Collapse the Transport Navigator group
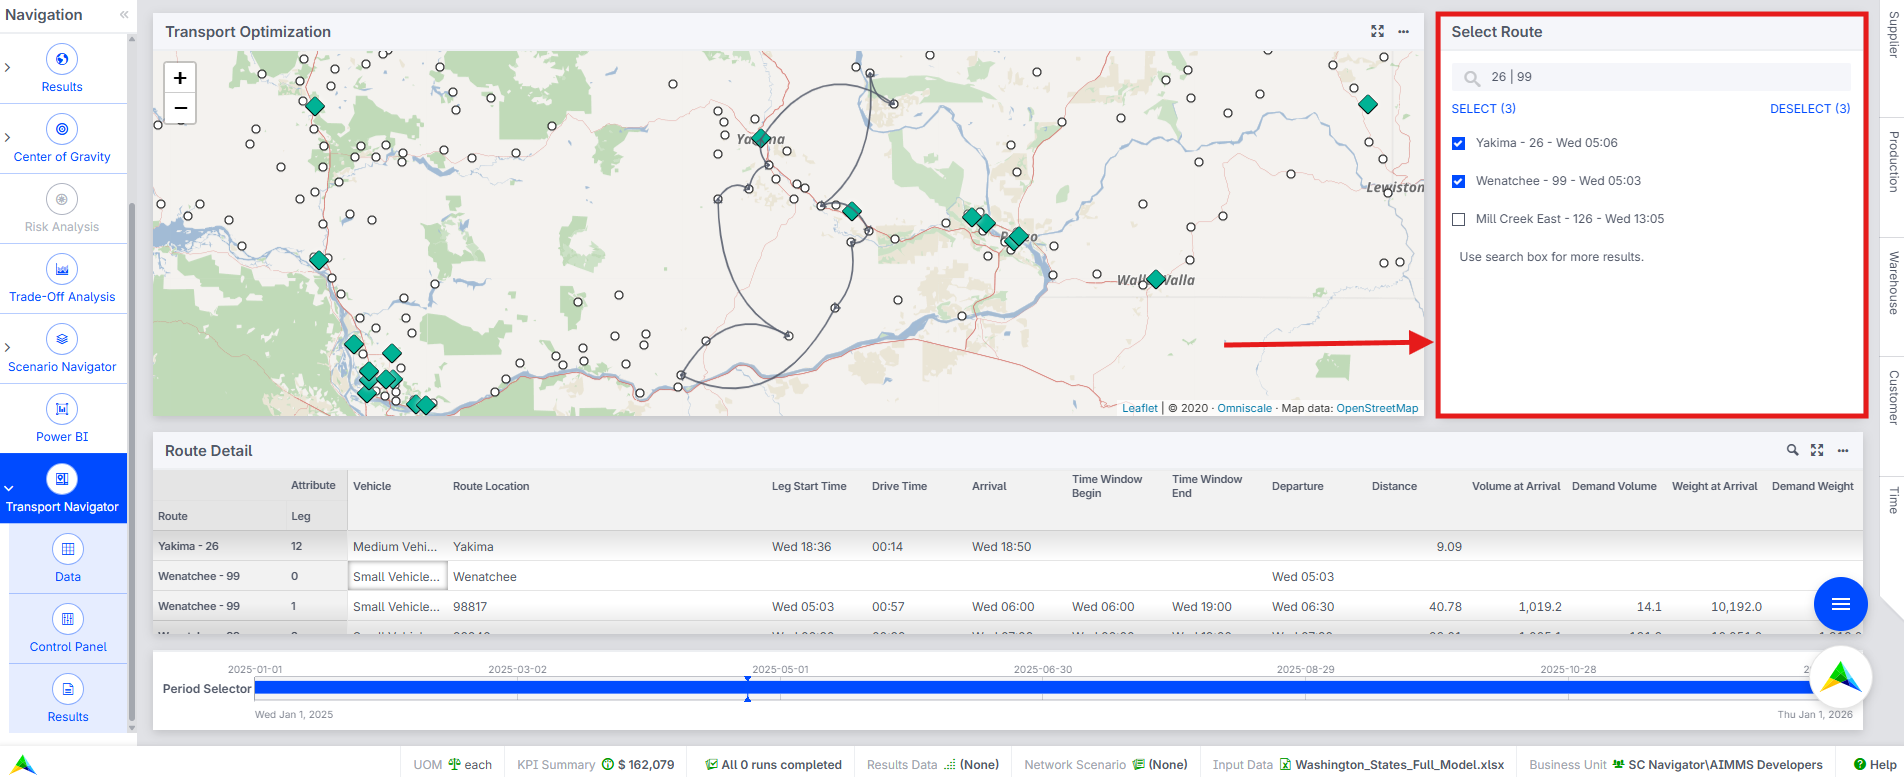This screenshot has height=777, width=1904. coord(8,488)
